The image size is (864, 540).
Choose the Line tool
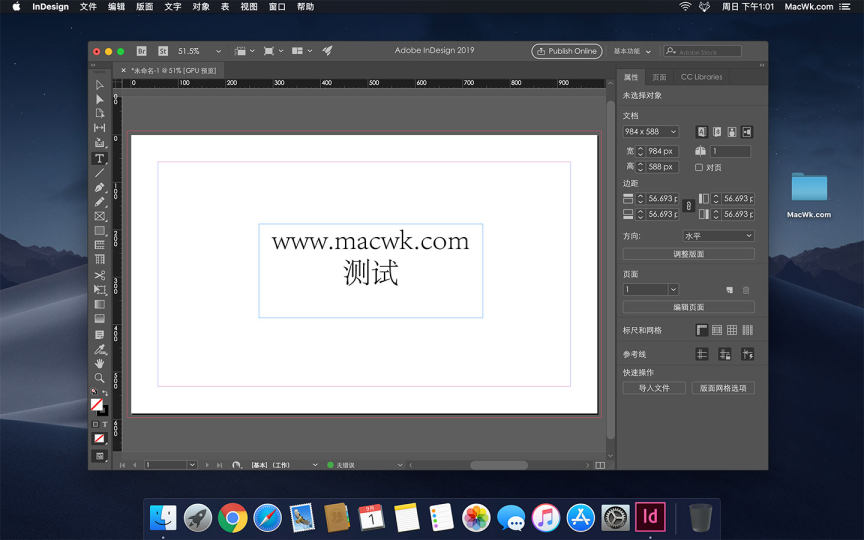click(99, 173)
